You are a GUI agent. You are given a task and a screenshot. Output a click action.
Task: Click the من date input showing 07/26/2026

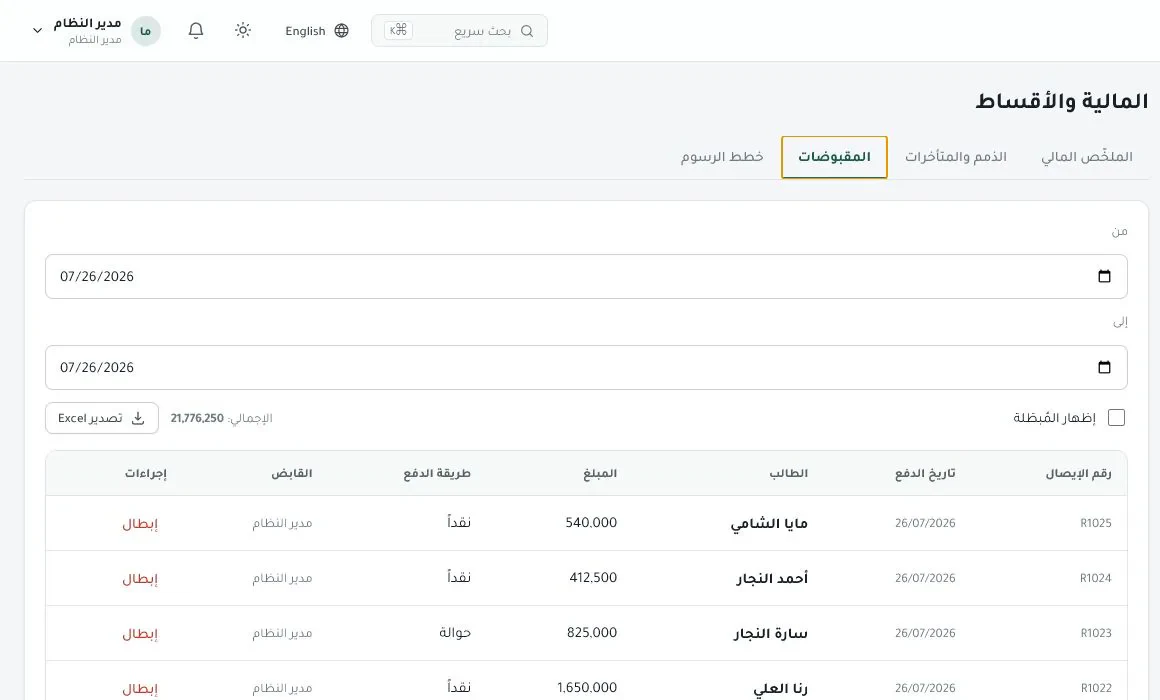tap(586, 277)
